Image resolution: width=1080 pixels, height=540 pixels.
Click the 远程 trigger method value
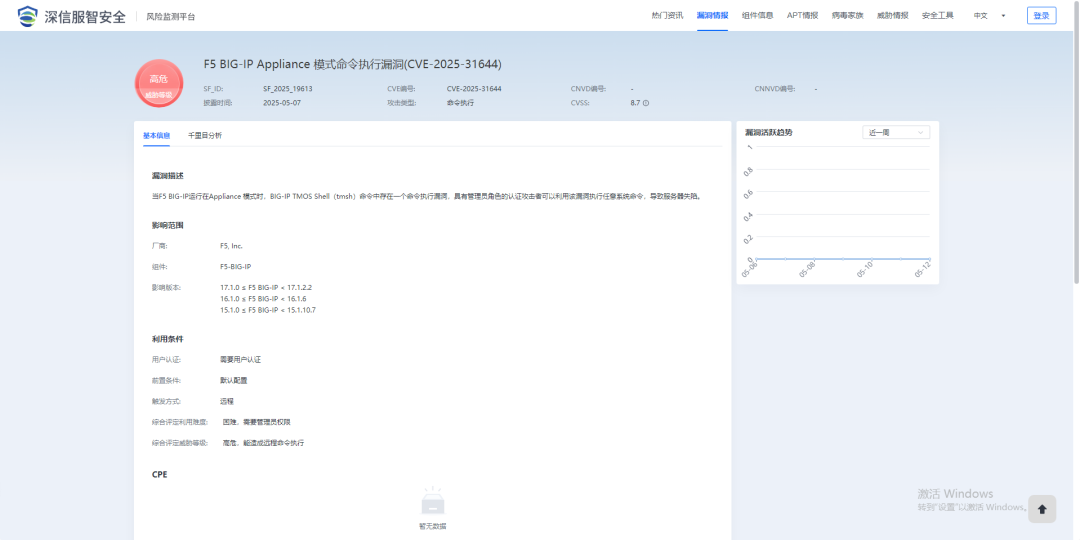[x=227, y=401]
